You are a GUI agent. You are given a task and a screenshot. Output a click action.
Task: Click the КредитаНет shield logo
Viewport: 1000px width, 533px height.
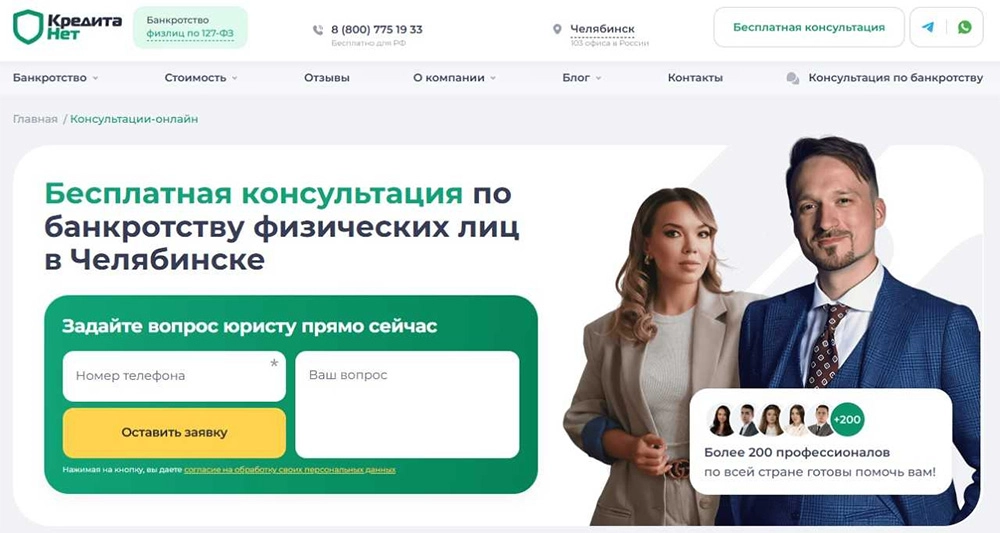click(27, 27)
